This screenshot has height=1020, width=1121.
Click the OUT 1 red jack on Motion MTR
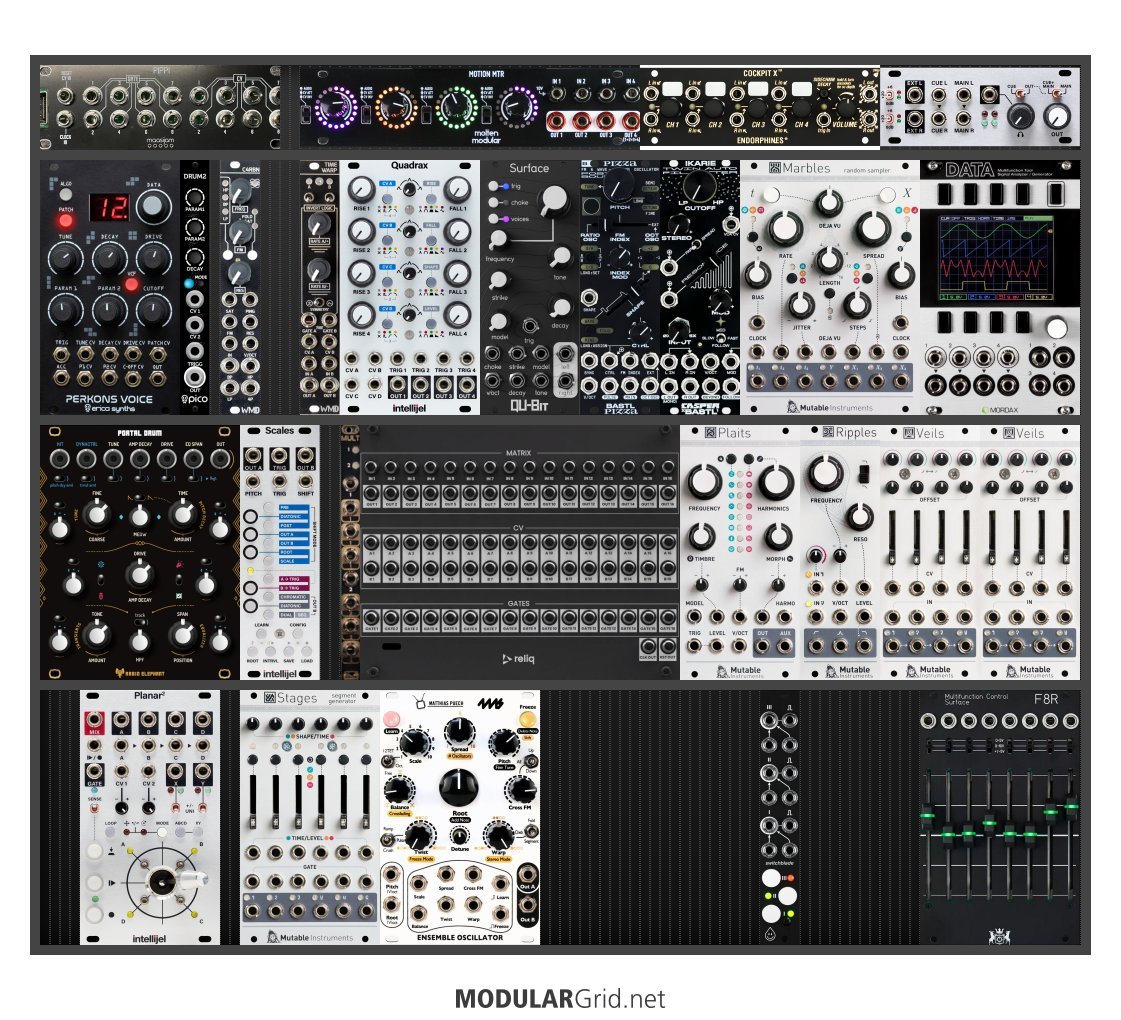[557, 121]
